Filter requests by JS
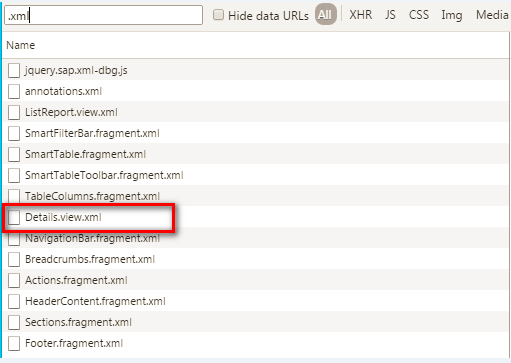This screenshot has height=363, width=511. point(390,15)
